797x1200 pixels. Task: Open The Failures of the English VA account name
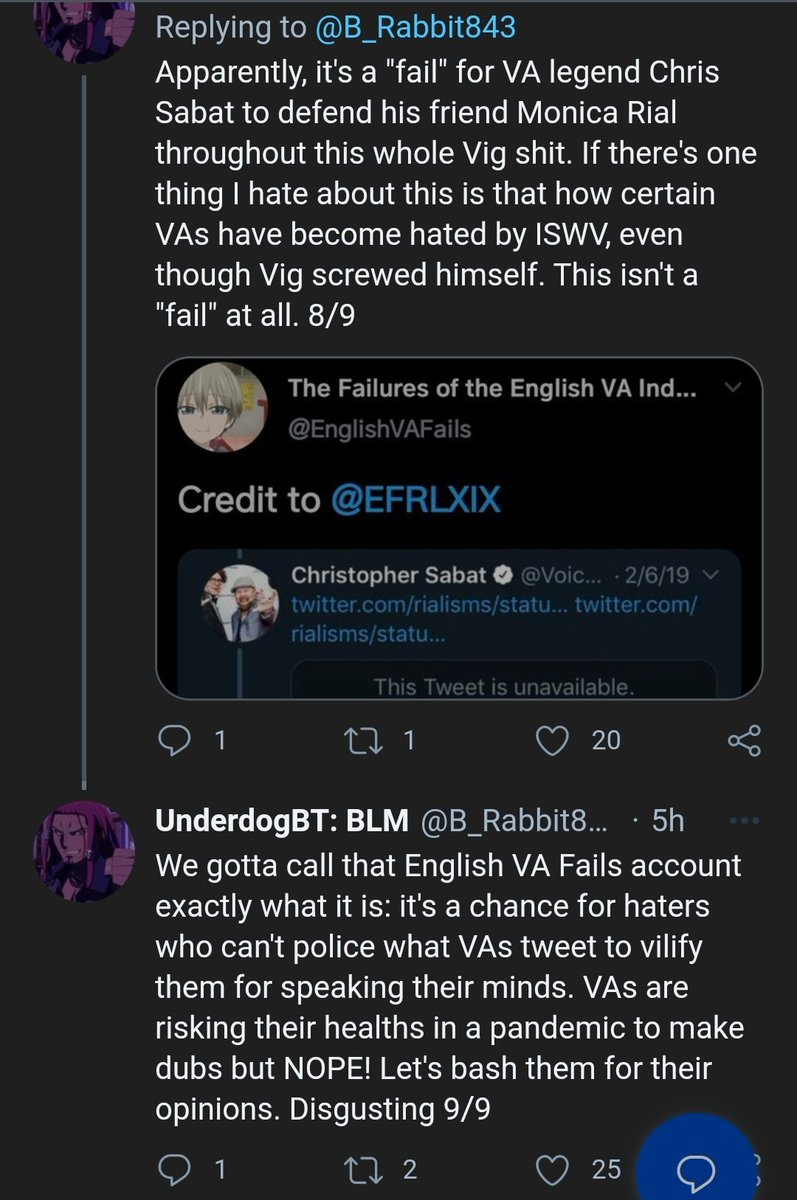point(491,388)
